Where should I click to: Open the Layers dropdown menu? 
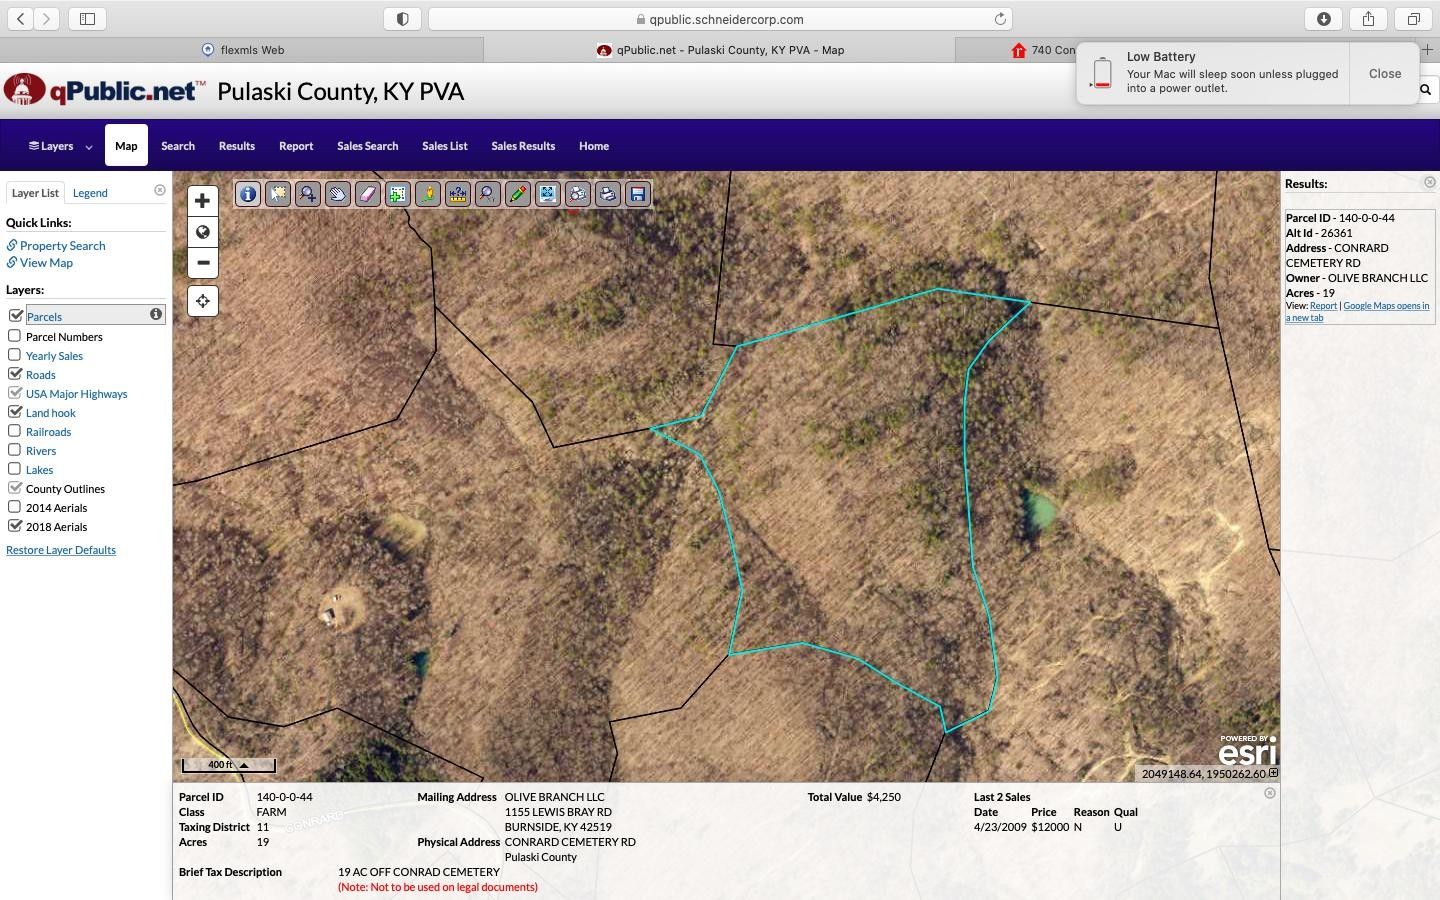60,146
